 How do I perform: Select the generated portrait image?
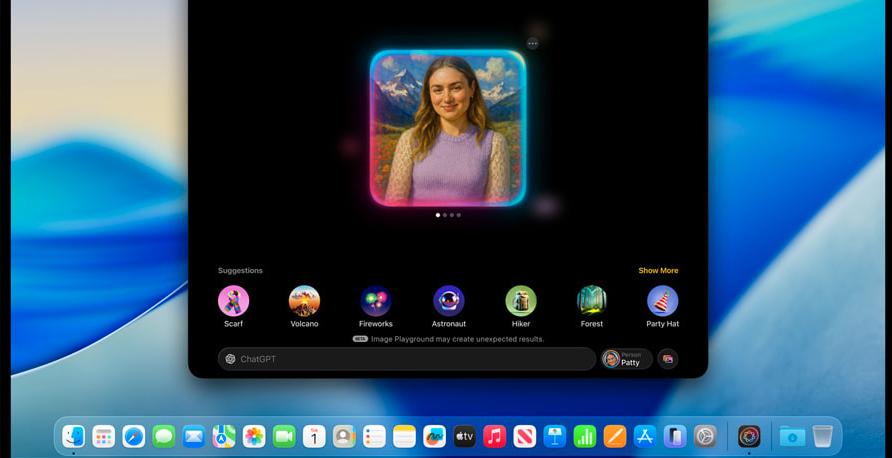(447, 128)
